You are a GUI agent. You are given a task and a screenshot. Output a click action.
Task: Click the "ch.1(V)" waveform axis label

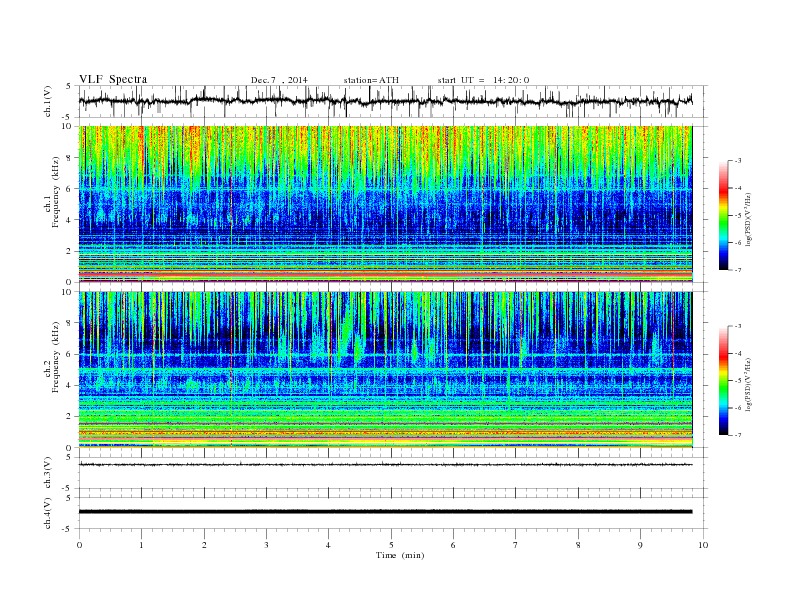[x=48, y=103]
